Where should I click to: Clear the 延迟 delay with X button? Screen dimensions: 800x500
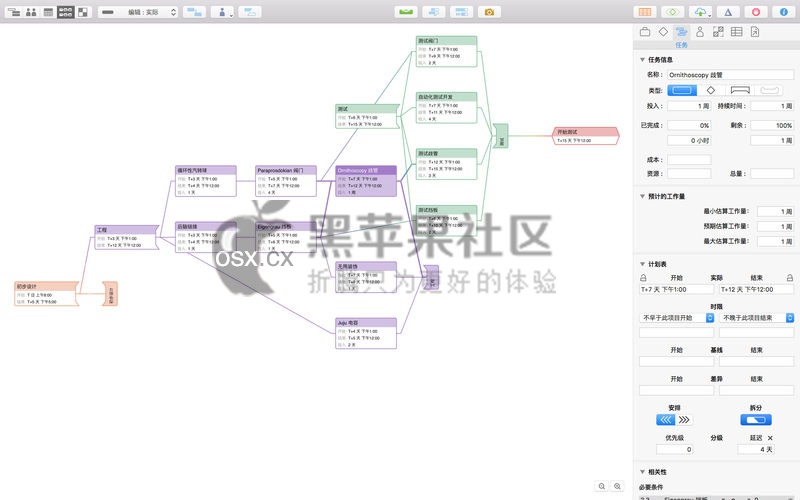[x=770, y=438]
